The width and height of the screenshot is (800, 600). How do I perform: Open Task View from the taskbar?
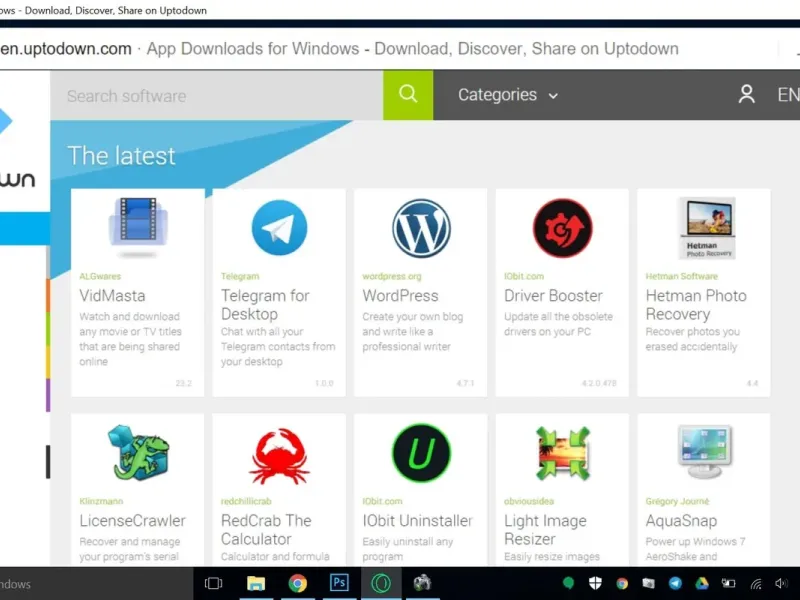(213, 583)
